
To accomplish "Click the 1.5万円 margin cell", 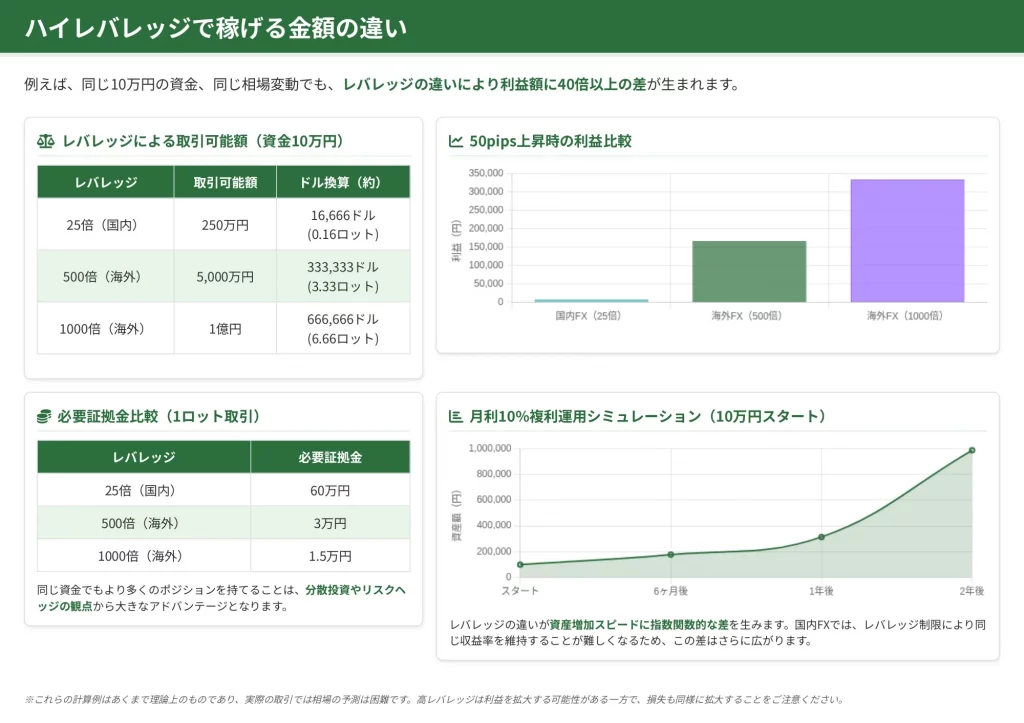I will click(x=330, y=556).
